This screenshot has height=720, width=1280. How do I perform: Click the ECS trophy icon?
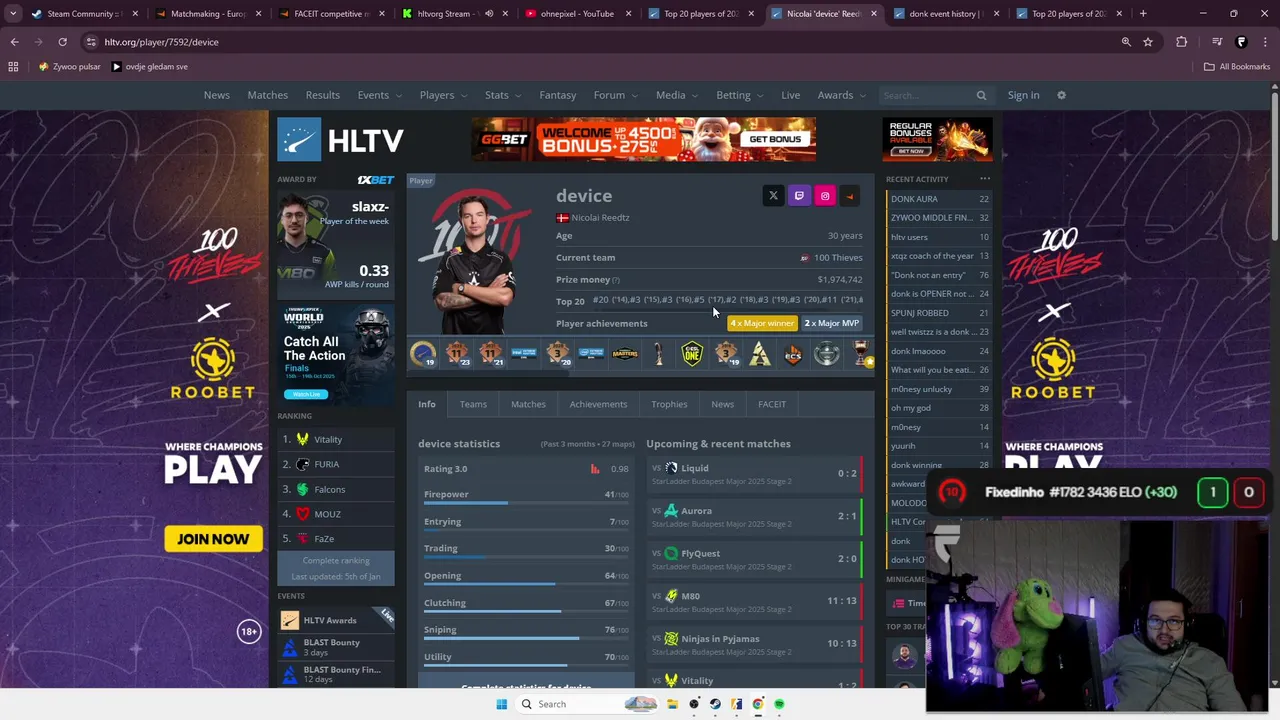coord(793,354)
